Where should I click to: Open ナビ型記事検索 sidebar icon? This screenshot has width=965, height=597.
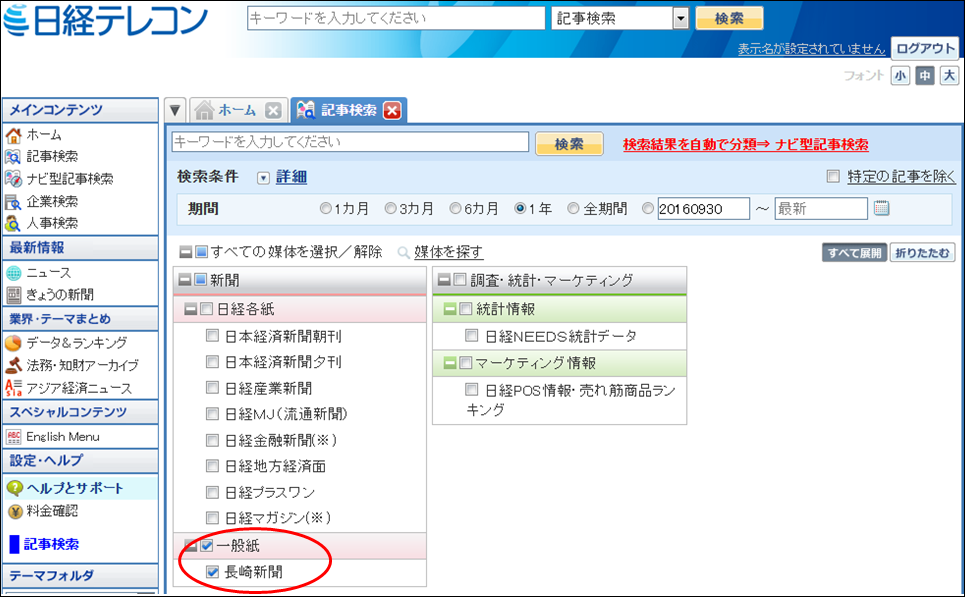click(13, 179)
